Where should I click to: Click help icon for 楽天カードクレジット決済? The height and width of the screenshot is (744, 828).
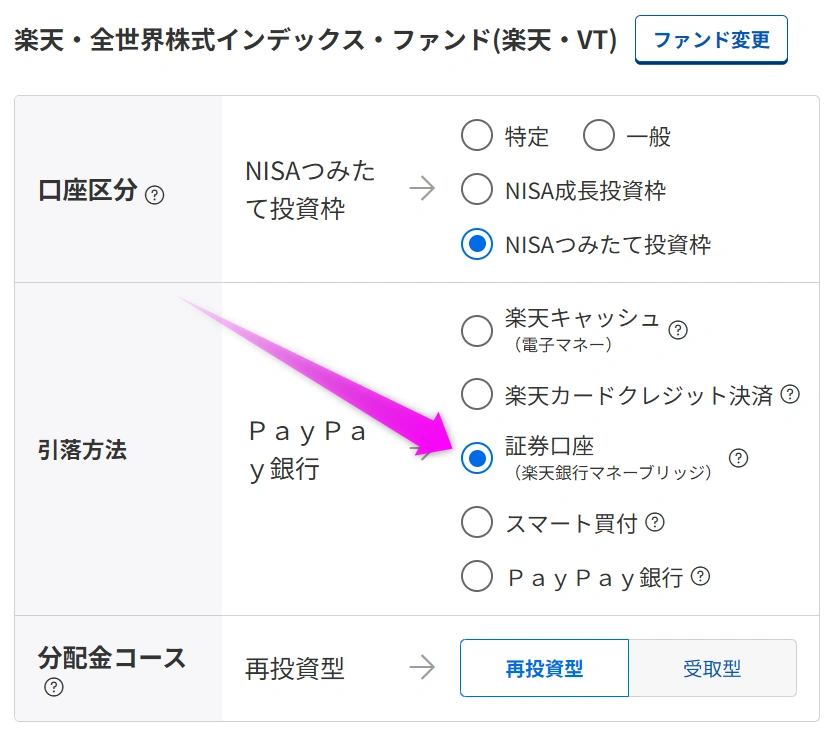click(790, 394)
